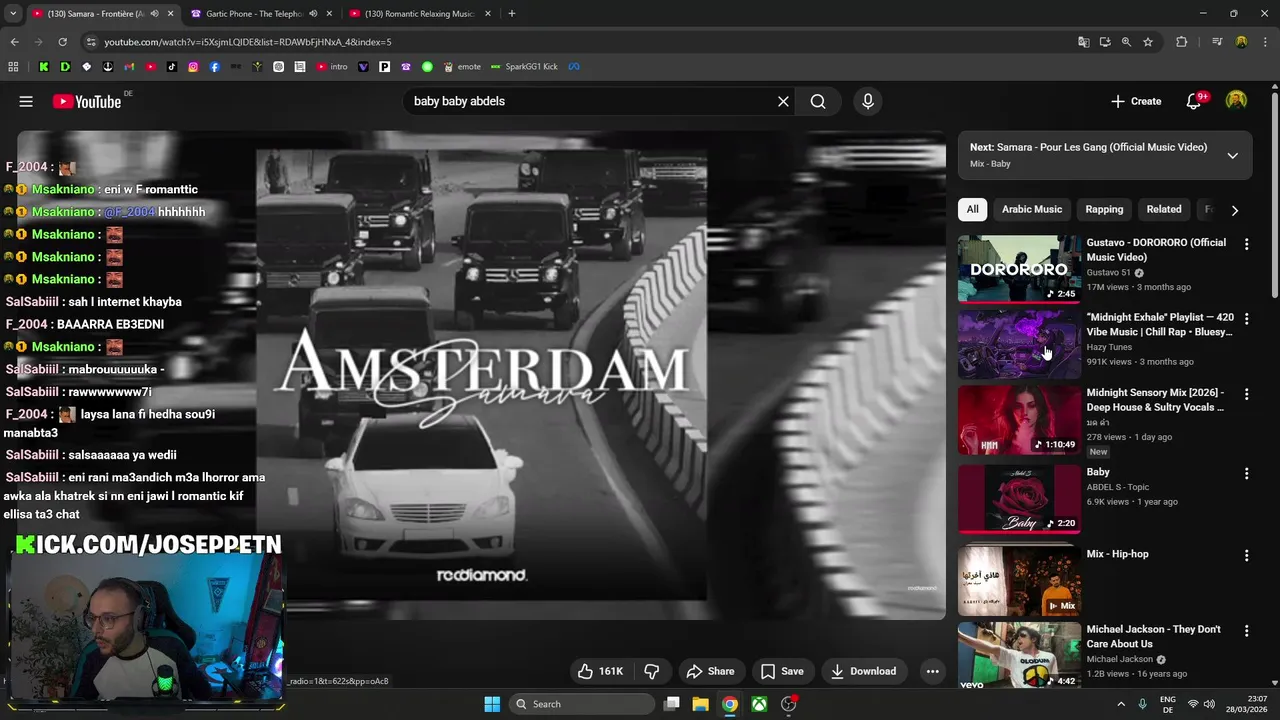Open the Kick bookmark K icon
The image size is (1280, 720).
[43, 67]
